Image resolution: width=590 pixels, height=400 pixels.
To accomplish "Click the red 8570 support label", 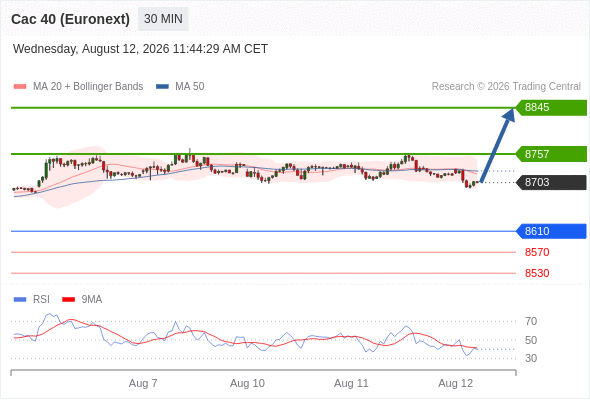I will pyautogui.click(x=537, y=252).
